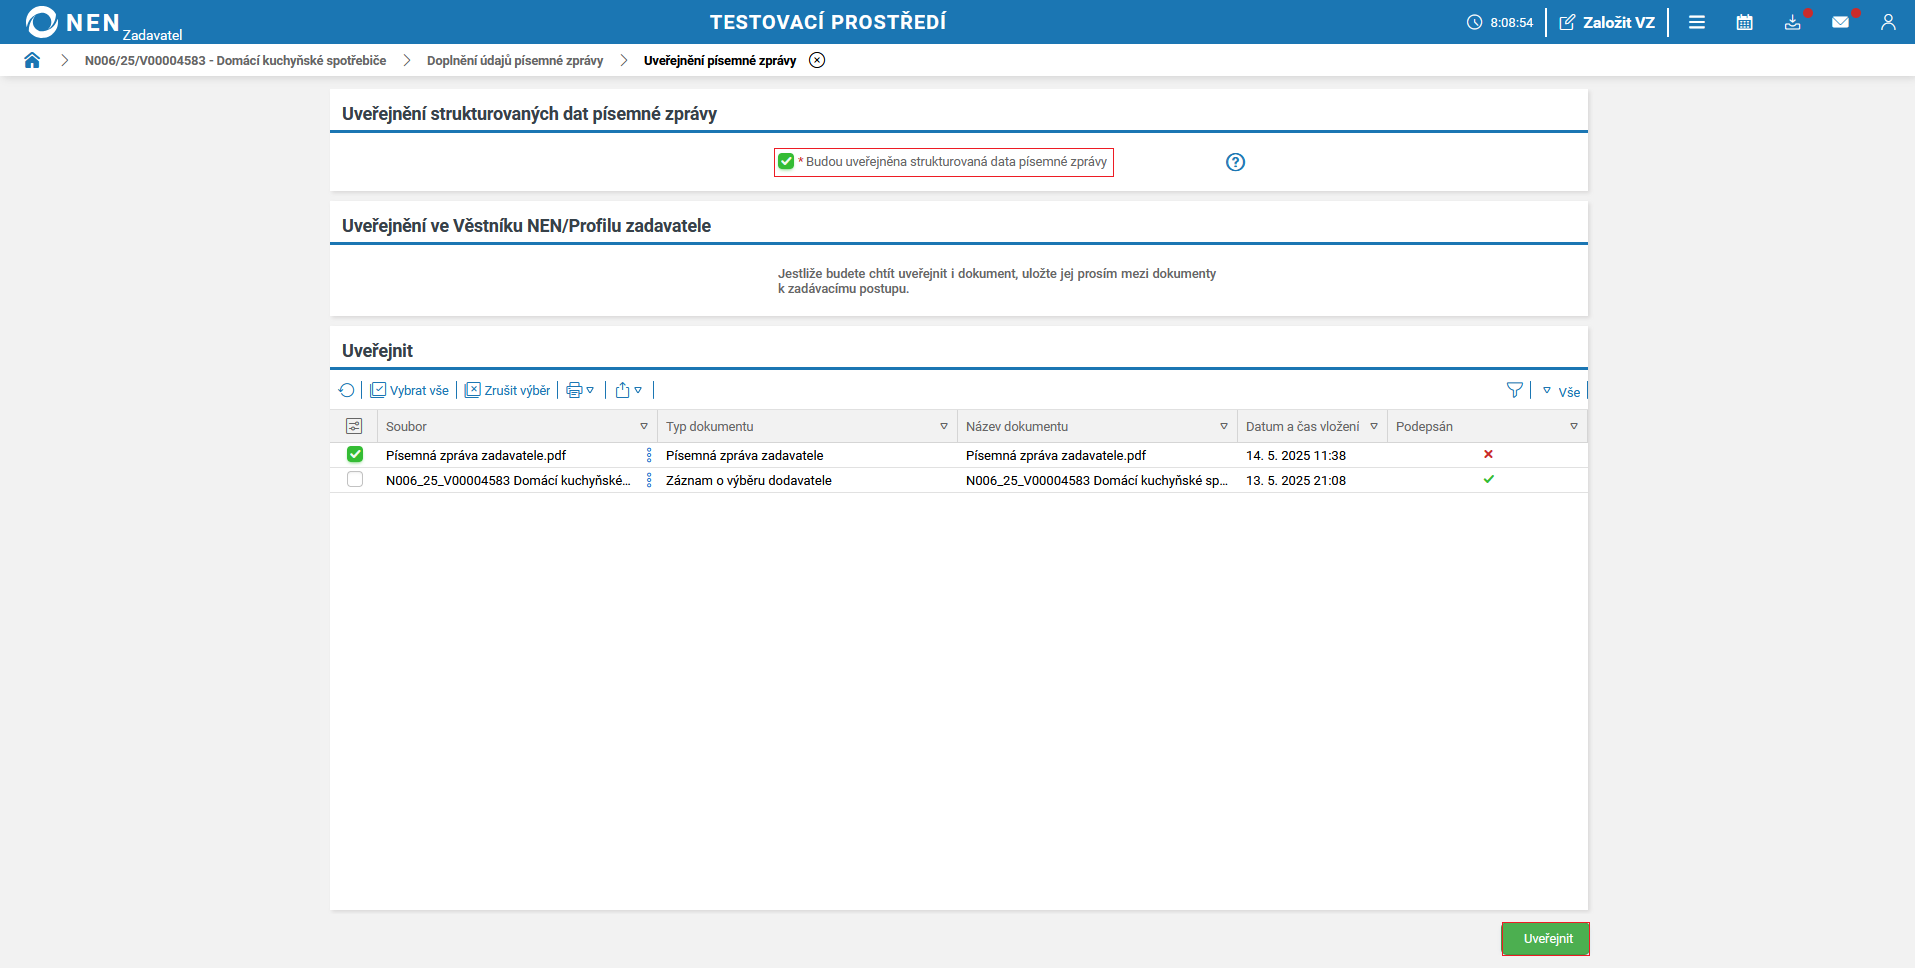Expand the export dropdown in toolbar

click(x=629, y=391)
